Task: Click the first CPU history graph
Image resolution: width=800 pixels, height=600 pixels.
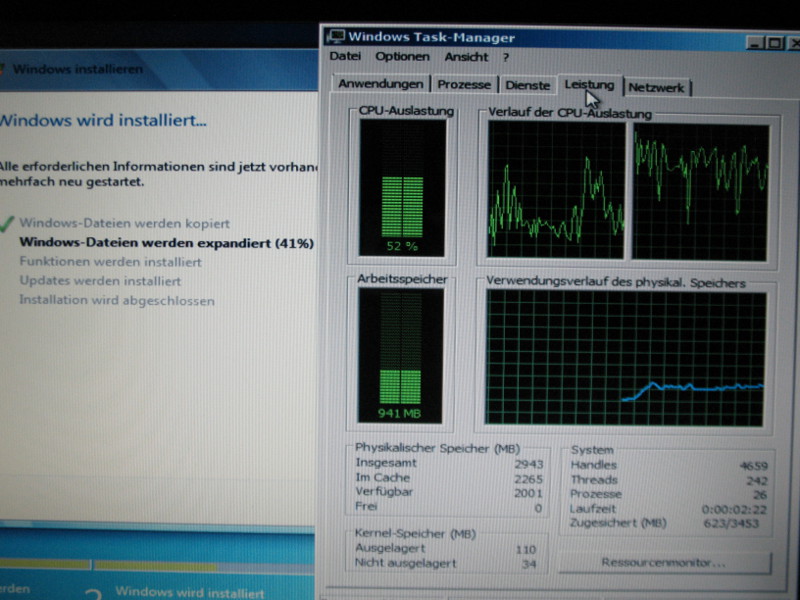Action: point(556,190)
